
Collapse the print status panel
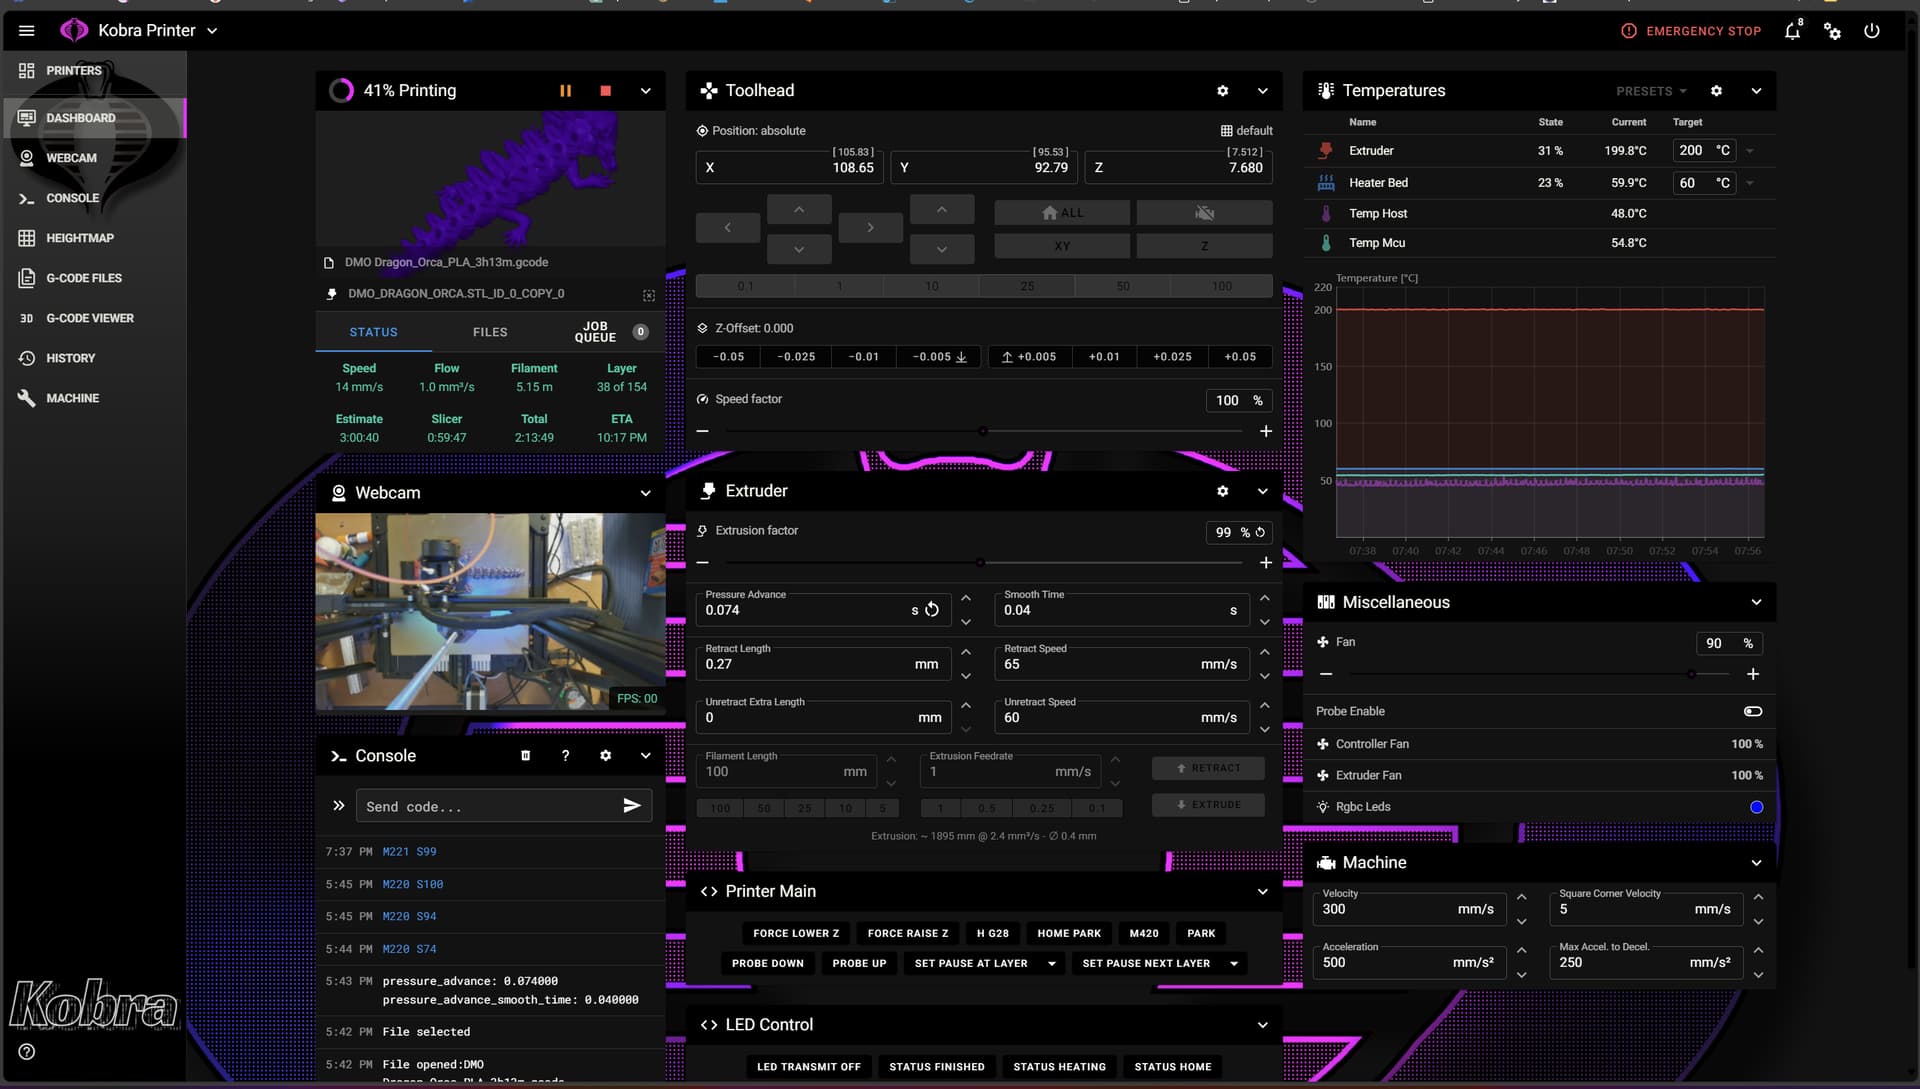tap(646, 91)
